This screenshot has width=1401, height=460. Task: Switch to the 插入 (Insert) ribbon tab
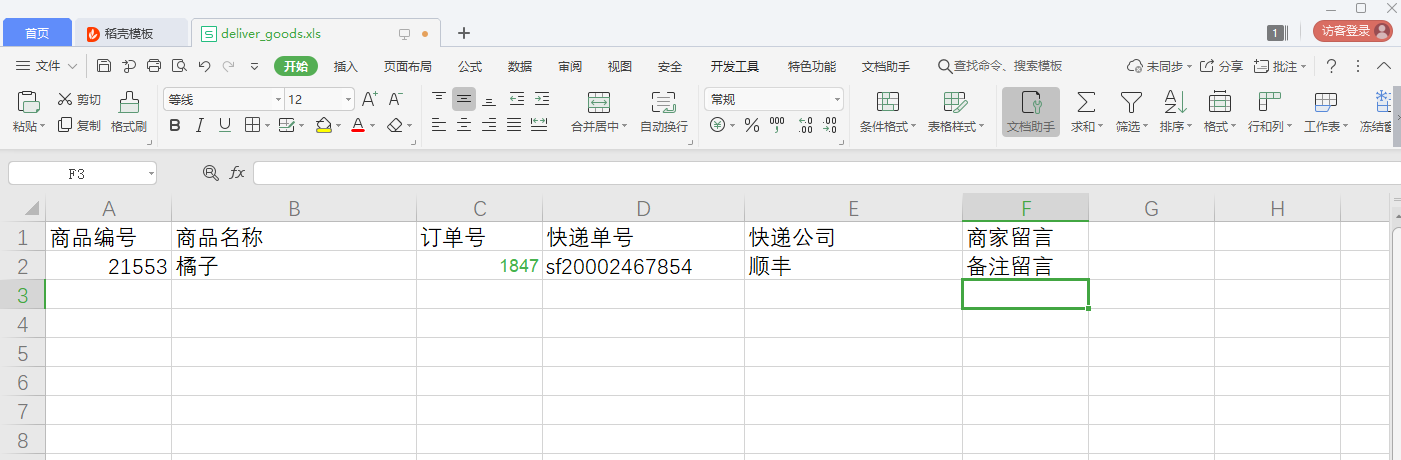(x=345, y=66)
